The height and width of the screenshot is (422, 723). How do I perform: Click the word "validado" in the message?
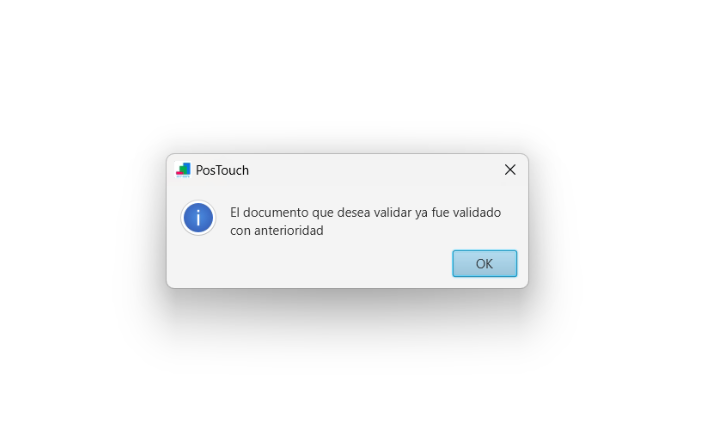476,213
